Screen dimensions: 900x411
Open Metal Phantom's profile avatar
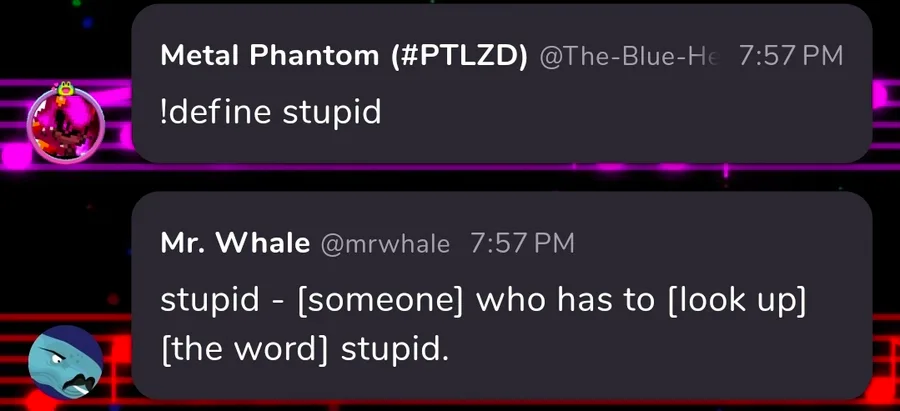(x=66, y=125)
